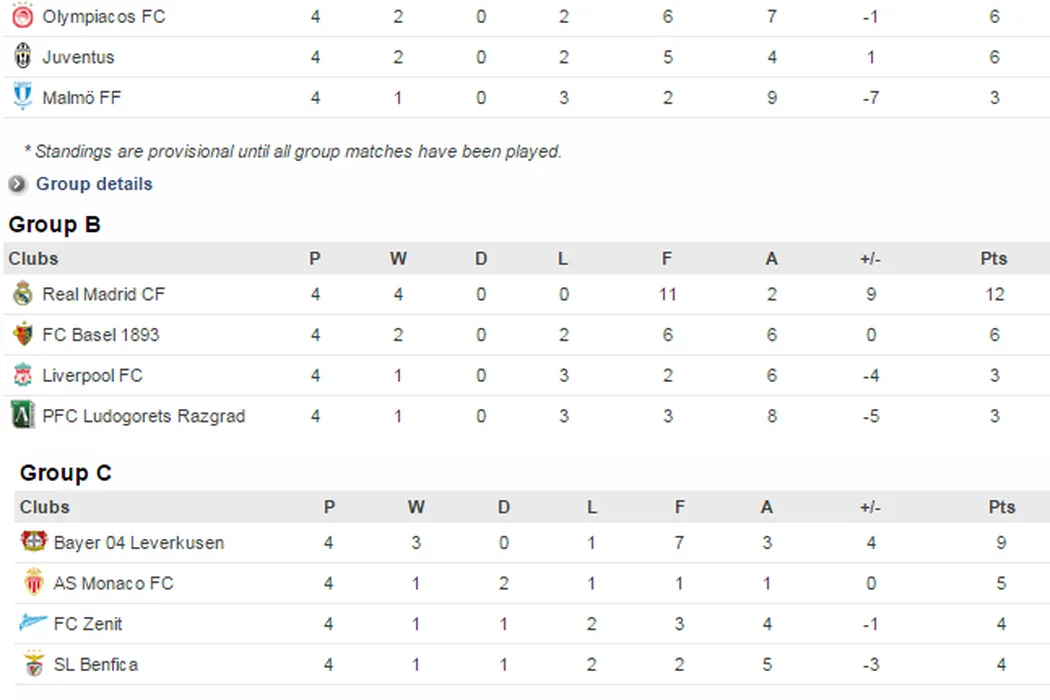Open the Liverpool FC team link
The width and height of the screenshot is (1050, 700).
coord(92,376)
